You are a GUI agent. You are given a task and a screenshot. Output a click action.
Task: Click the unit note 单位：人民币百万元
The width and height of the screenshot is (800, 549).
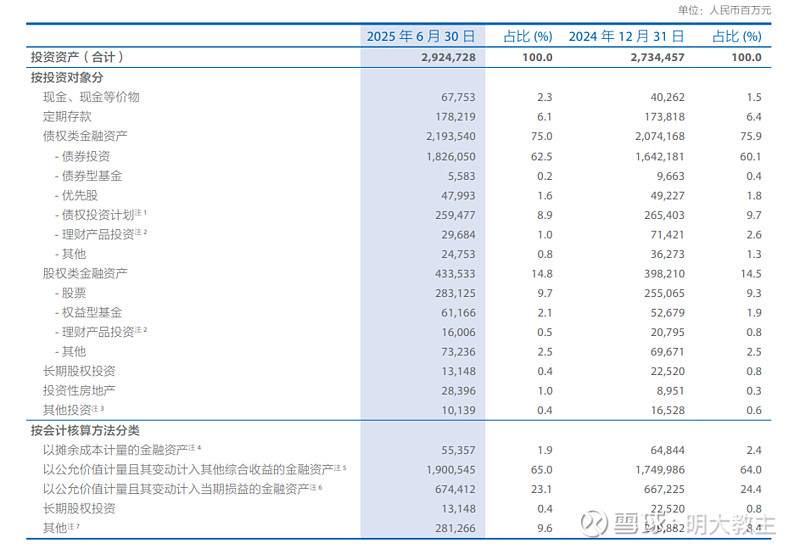724,10
